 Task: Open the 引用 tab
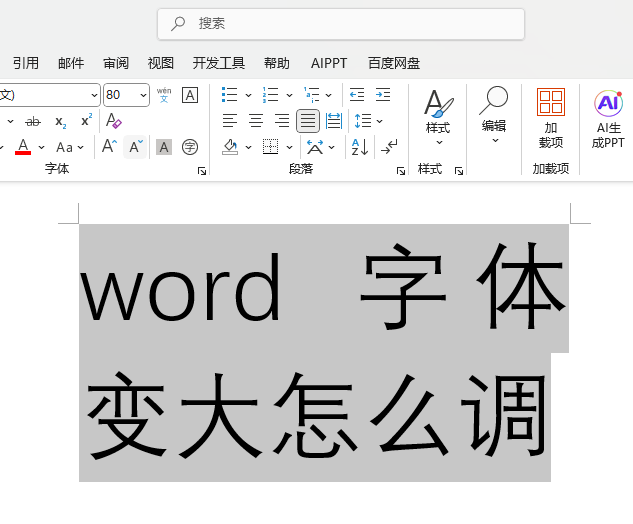coord(26,63)
